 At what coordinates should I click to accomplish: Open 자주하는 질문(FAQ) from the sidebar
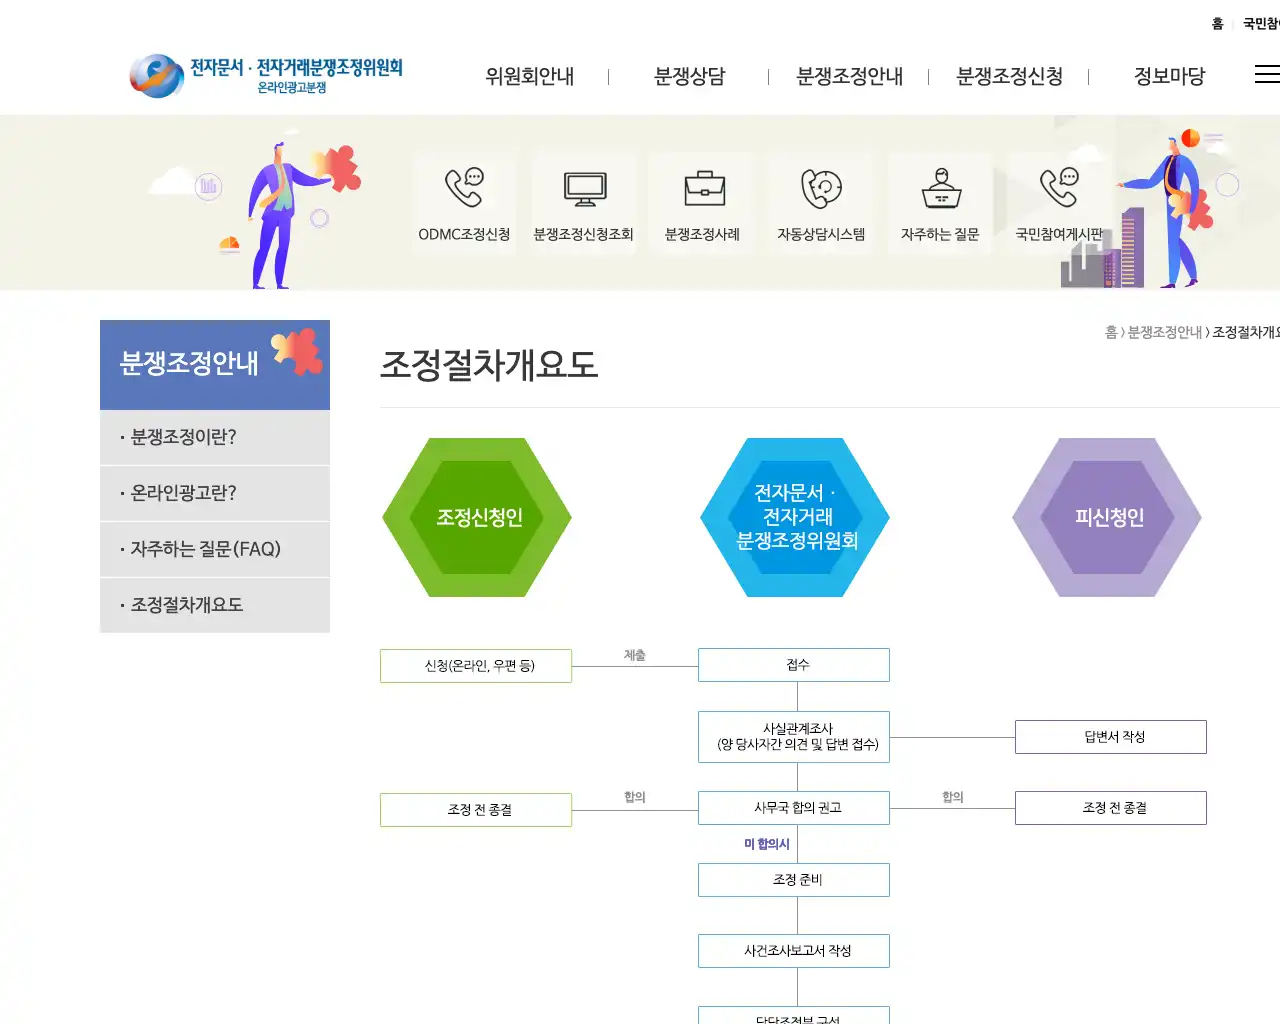tap(205, 549)
